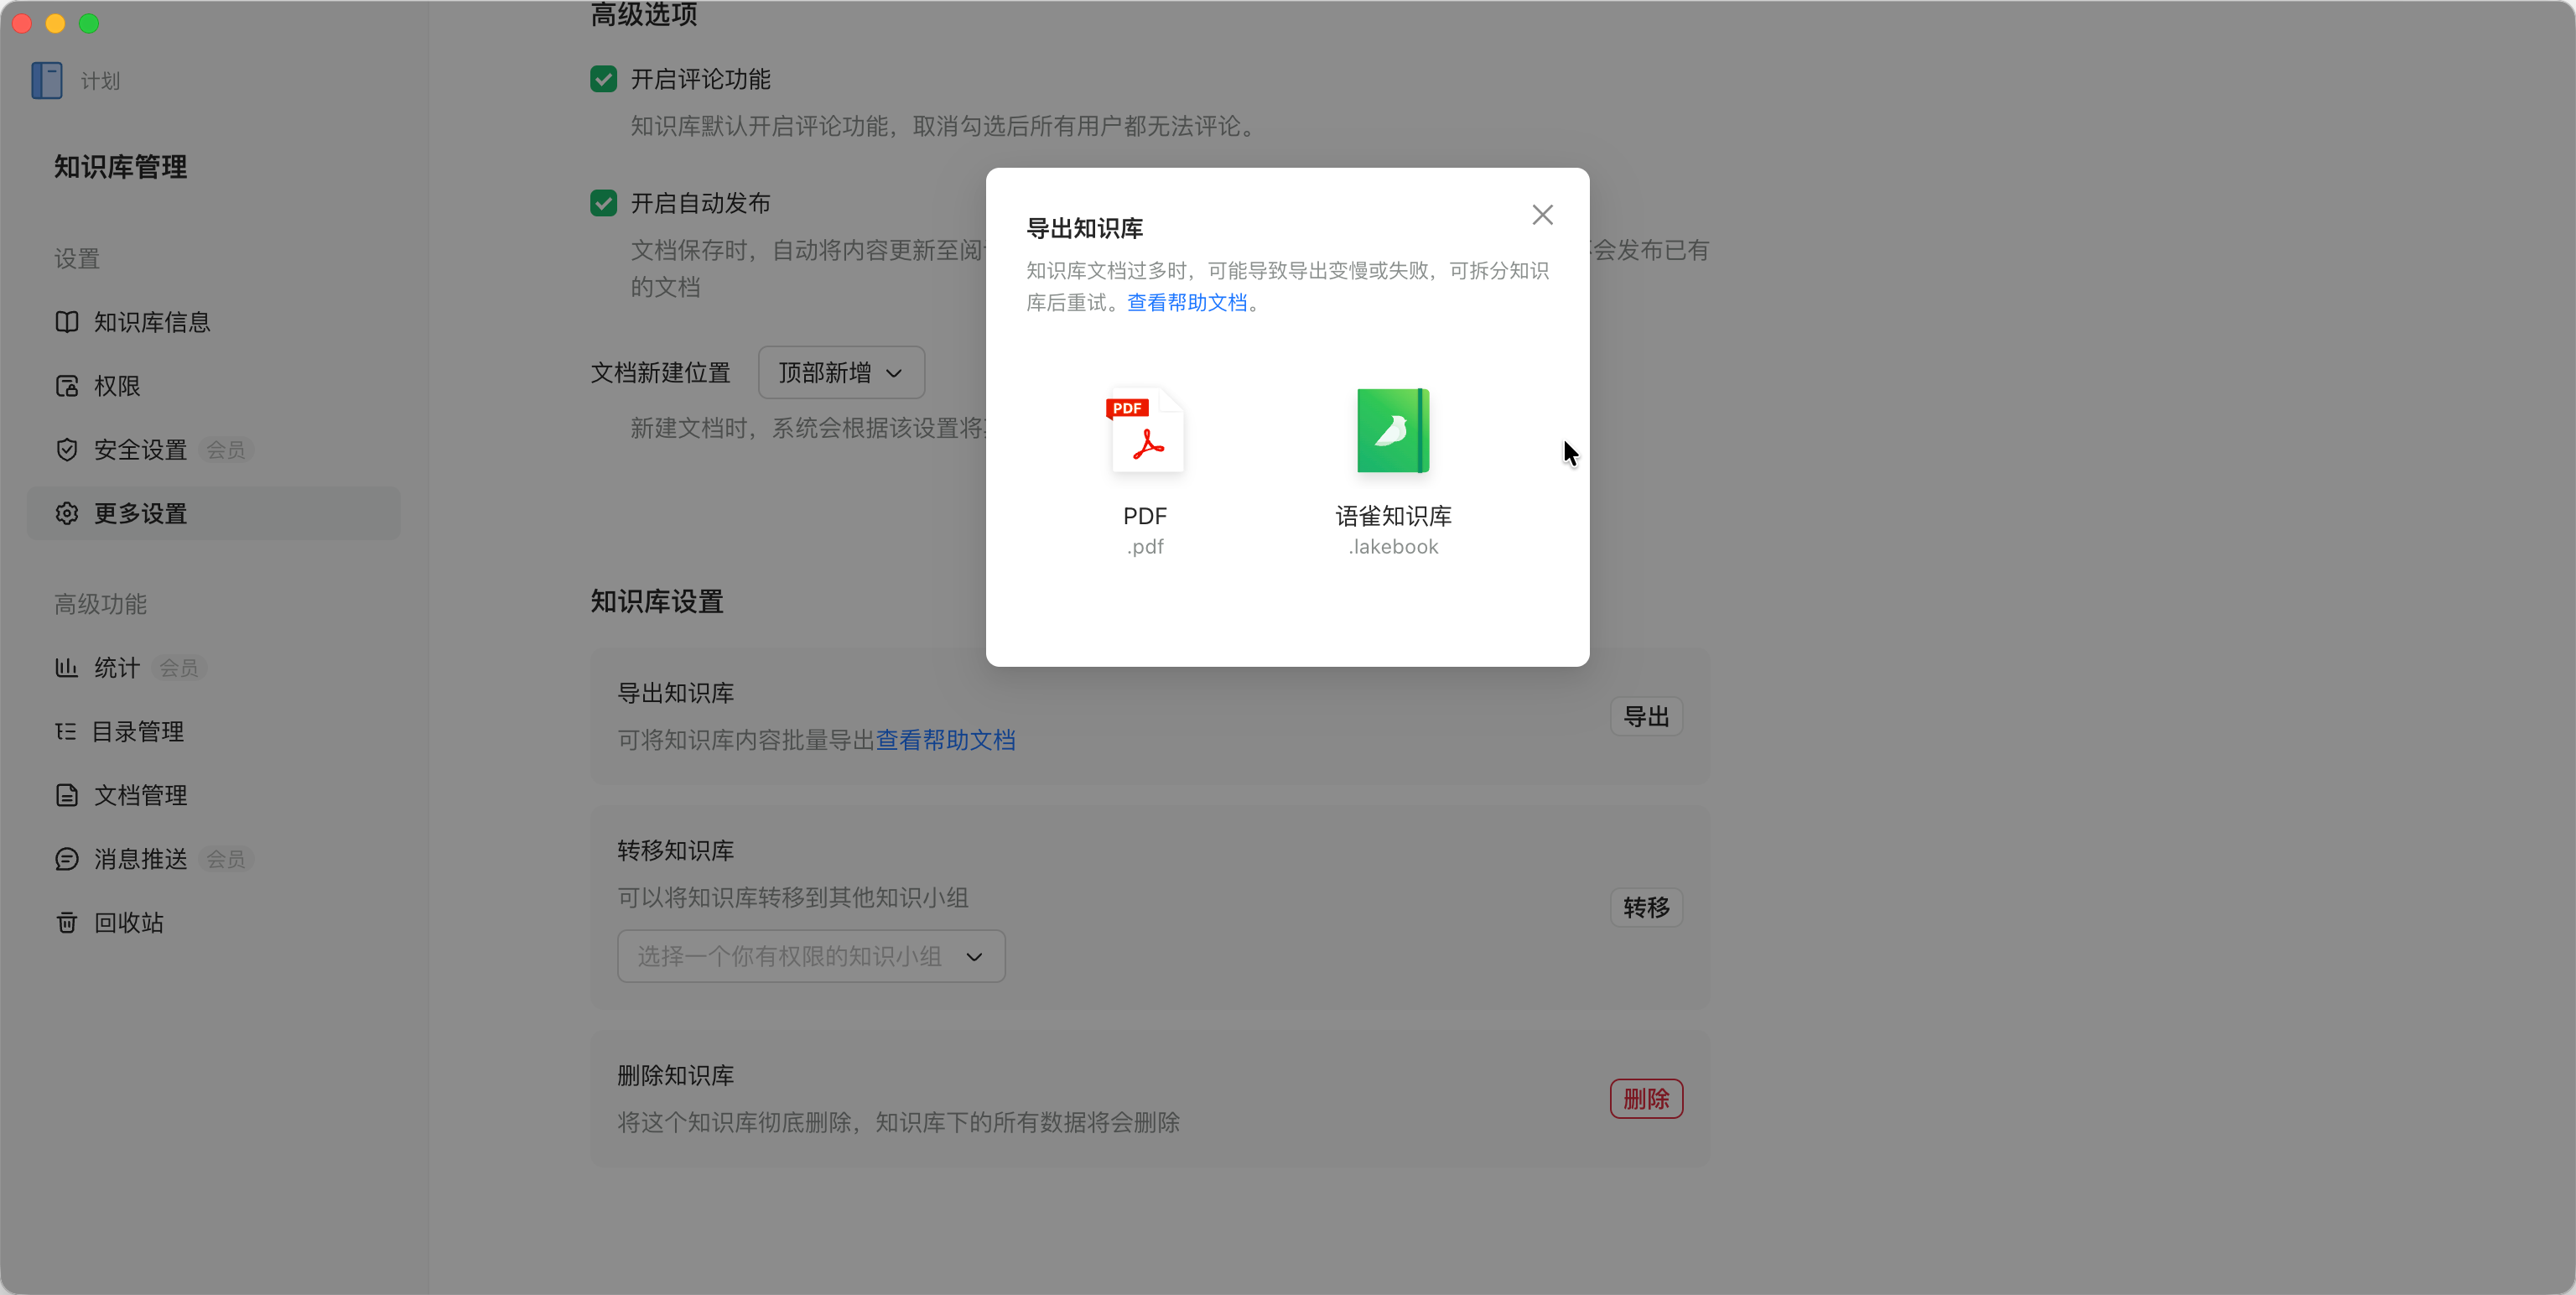Screen dimensions: 2576x1295
Task: Click the green macOS zoom window button
Action: click(89, 23)
